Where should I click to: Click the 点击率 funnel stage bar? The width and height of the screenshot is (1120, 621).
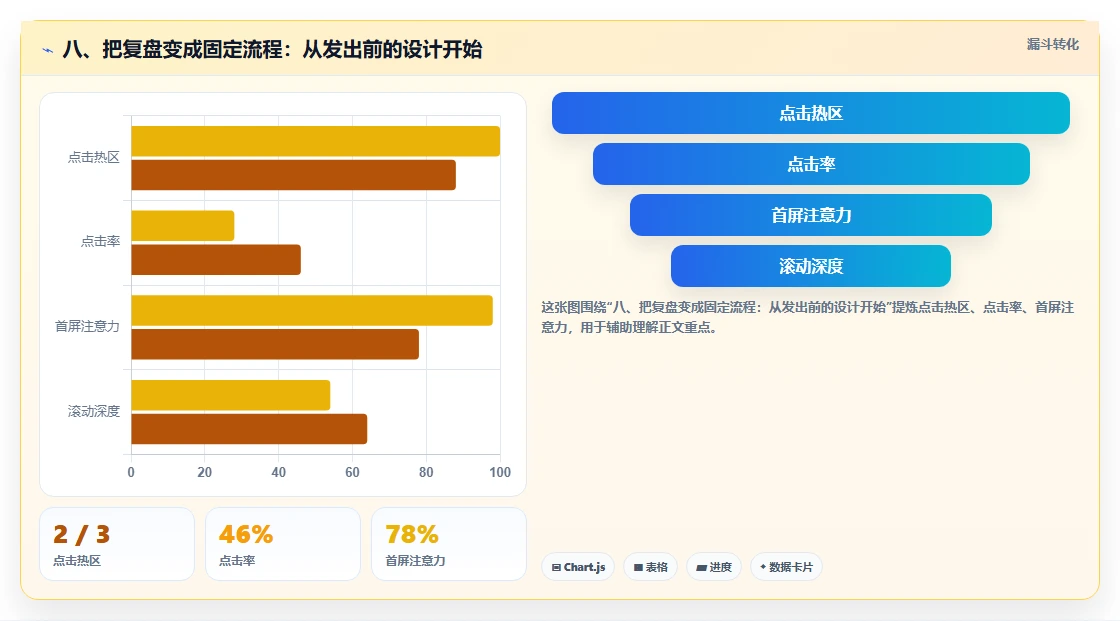pos(811,164)
